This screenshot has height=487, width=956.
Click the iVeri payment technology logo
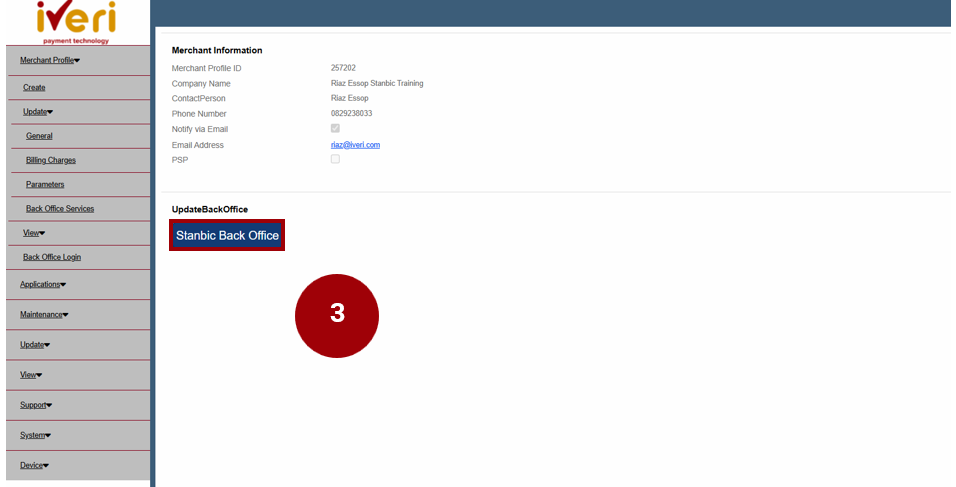[76, 23]
